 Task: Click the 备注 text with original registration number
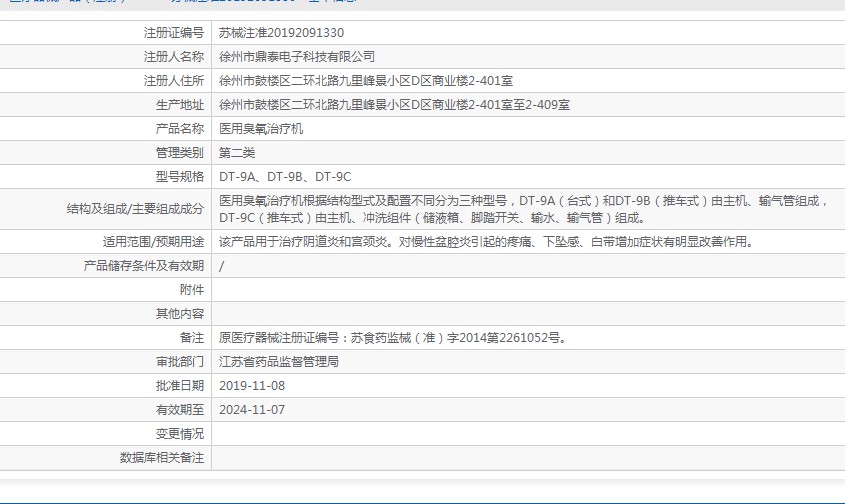393,338
